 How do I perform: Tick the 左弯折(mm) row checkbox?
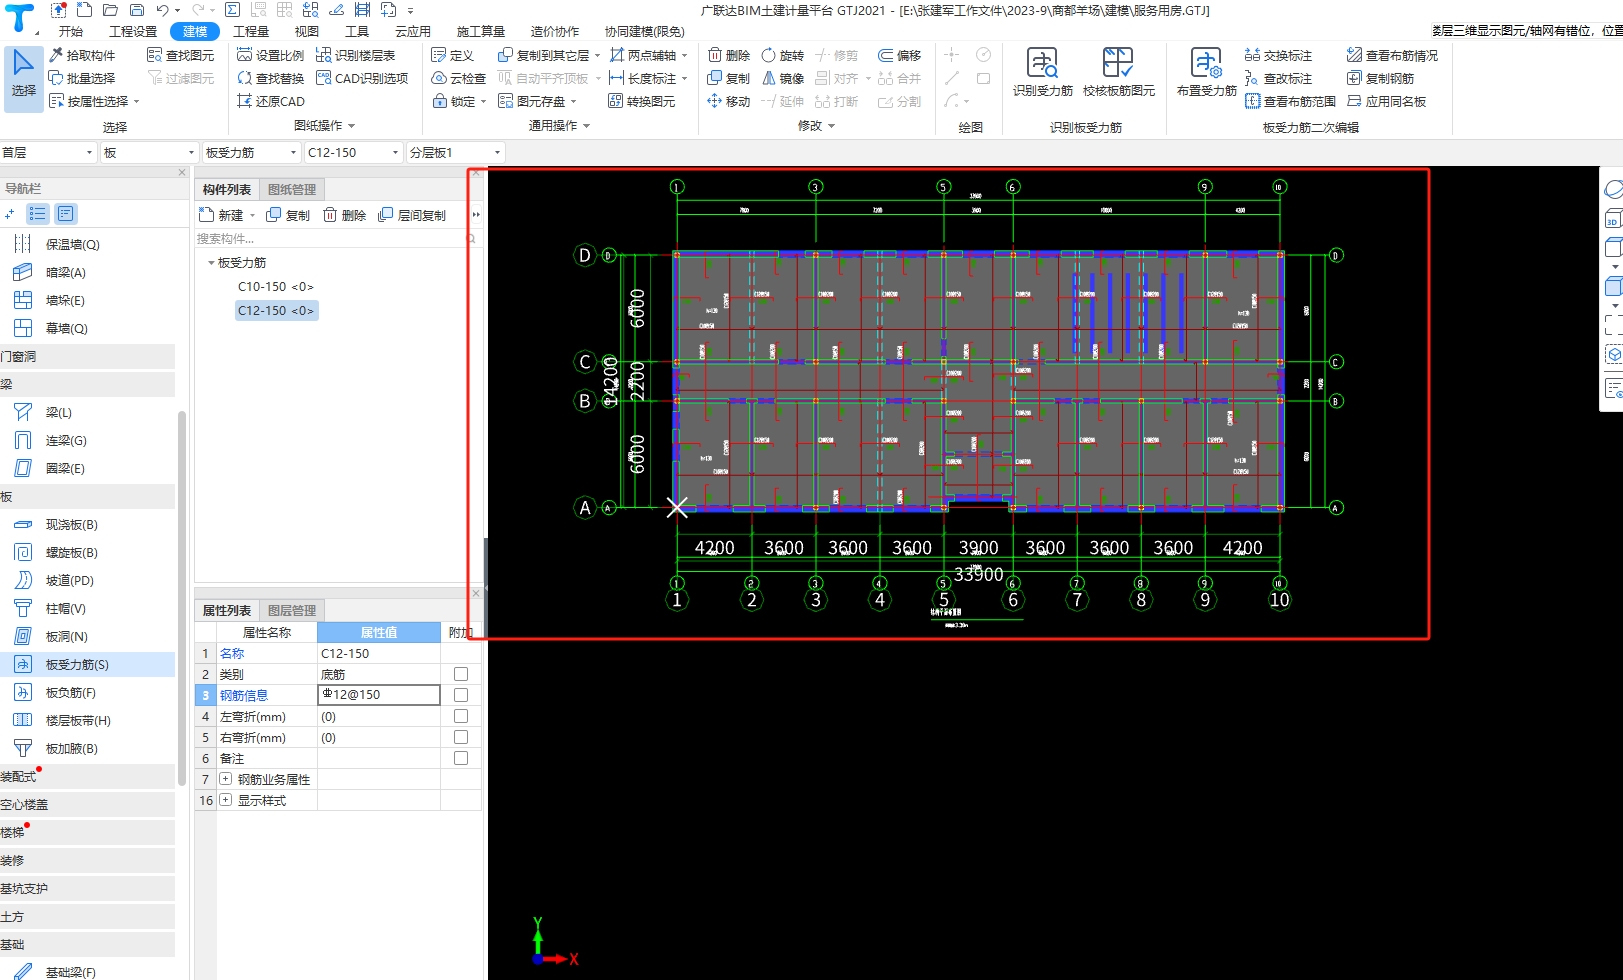click(461, 716)
